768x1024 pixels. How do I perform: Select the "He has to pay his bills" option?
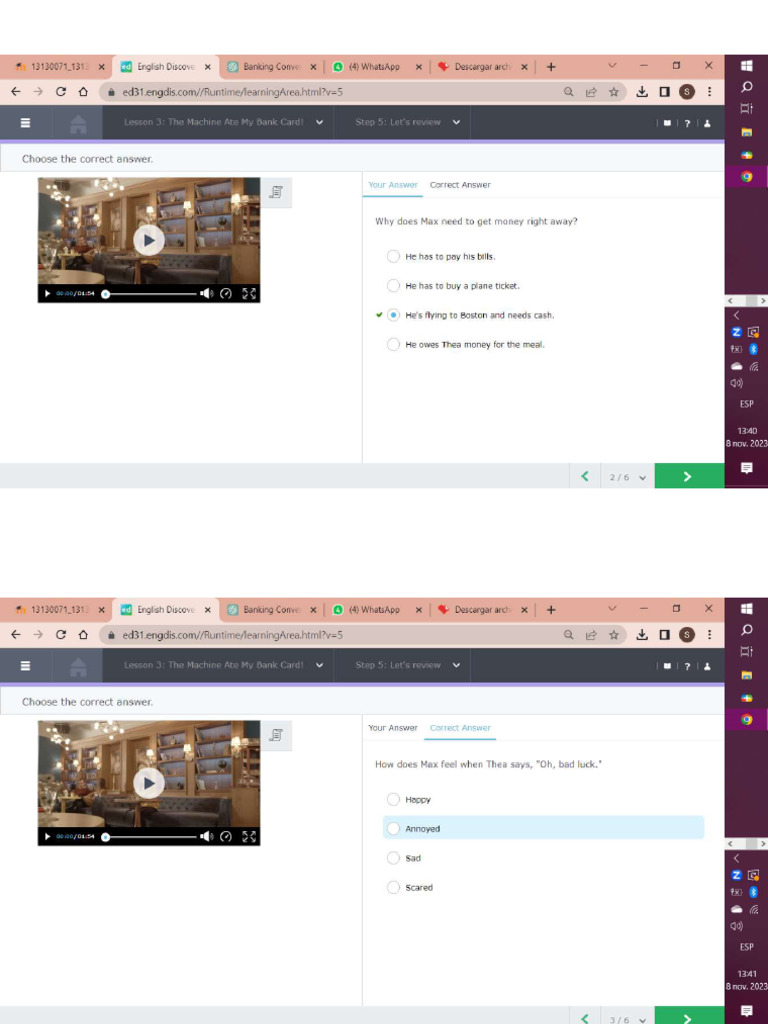393,256
